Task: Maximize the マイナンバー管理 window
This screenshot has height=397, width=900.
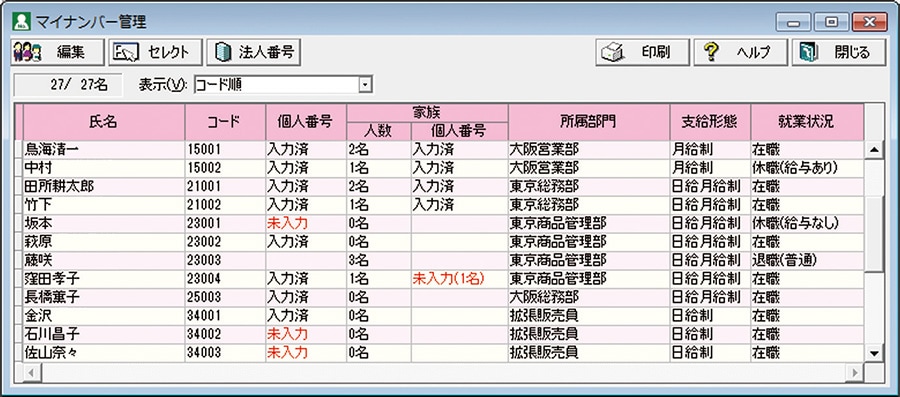Action: coord(832,22)
